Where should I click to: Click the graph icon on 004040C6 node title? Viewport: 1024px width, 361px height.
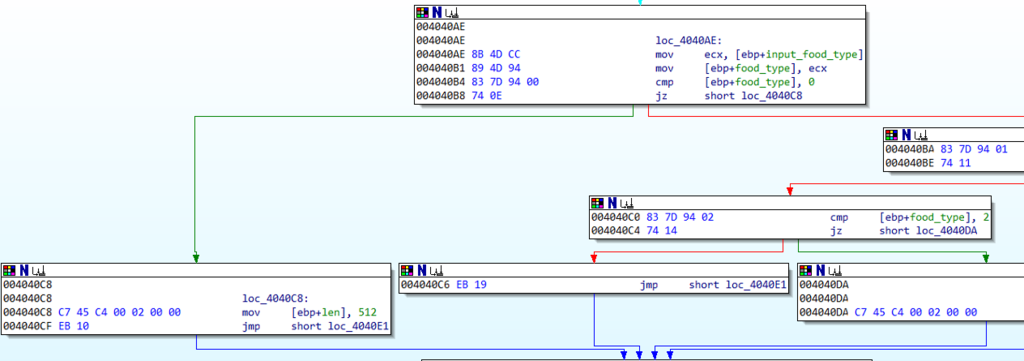[436, 270]
